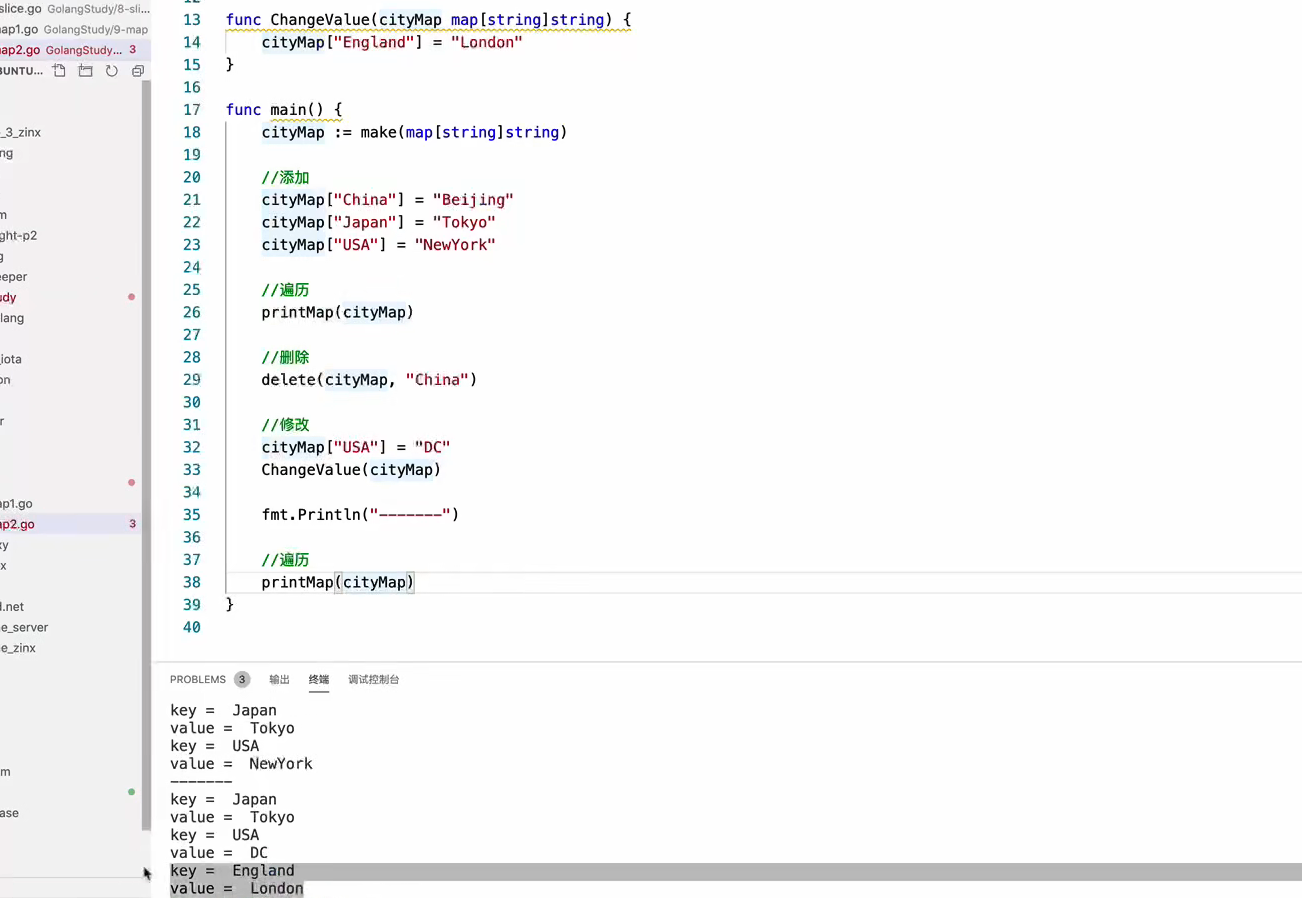Switch to the 输出 output tab
The height and width of the screenshot is (898, 1302).
coord(279,680)
